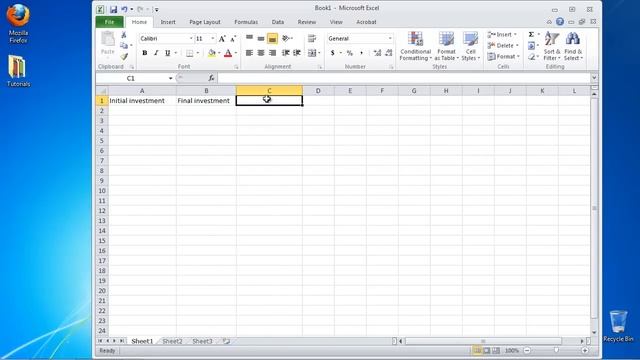Click Merge & Center icon
This screenshot has height=360, width=640.
pos(312,53)
